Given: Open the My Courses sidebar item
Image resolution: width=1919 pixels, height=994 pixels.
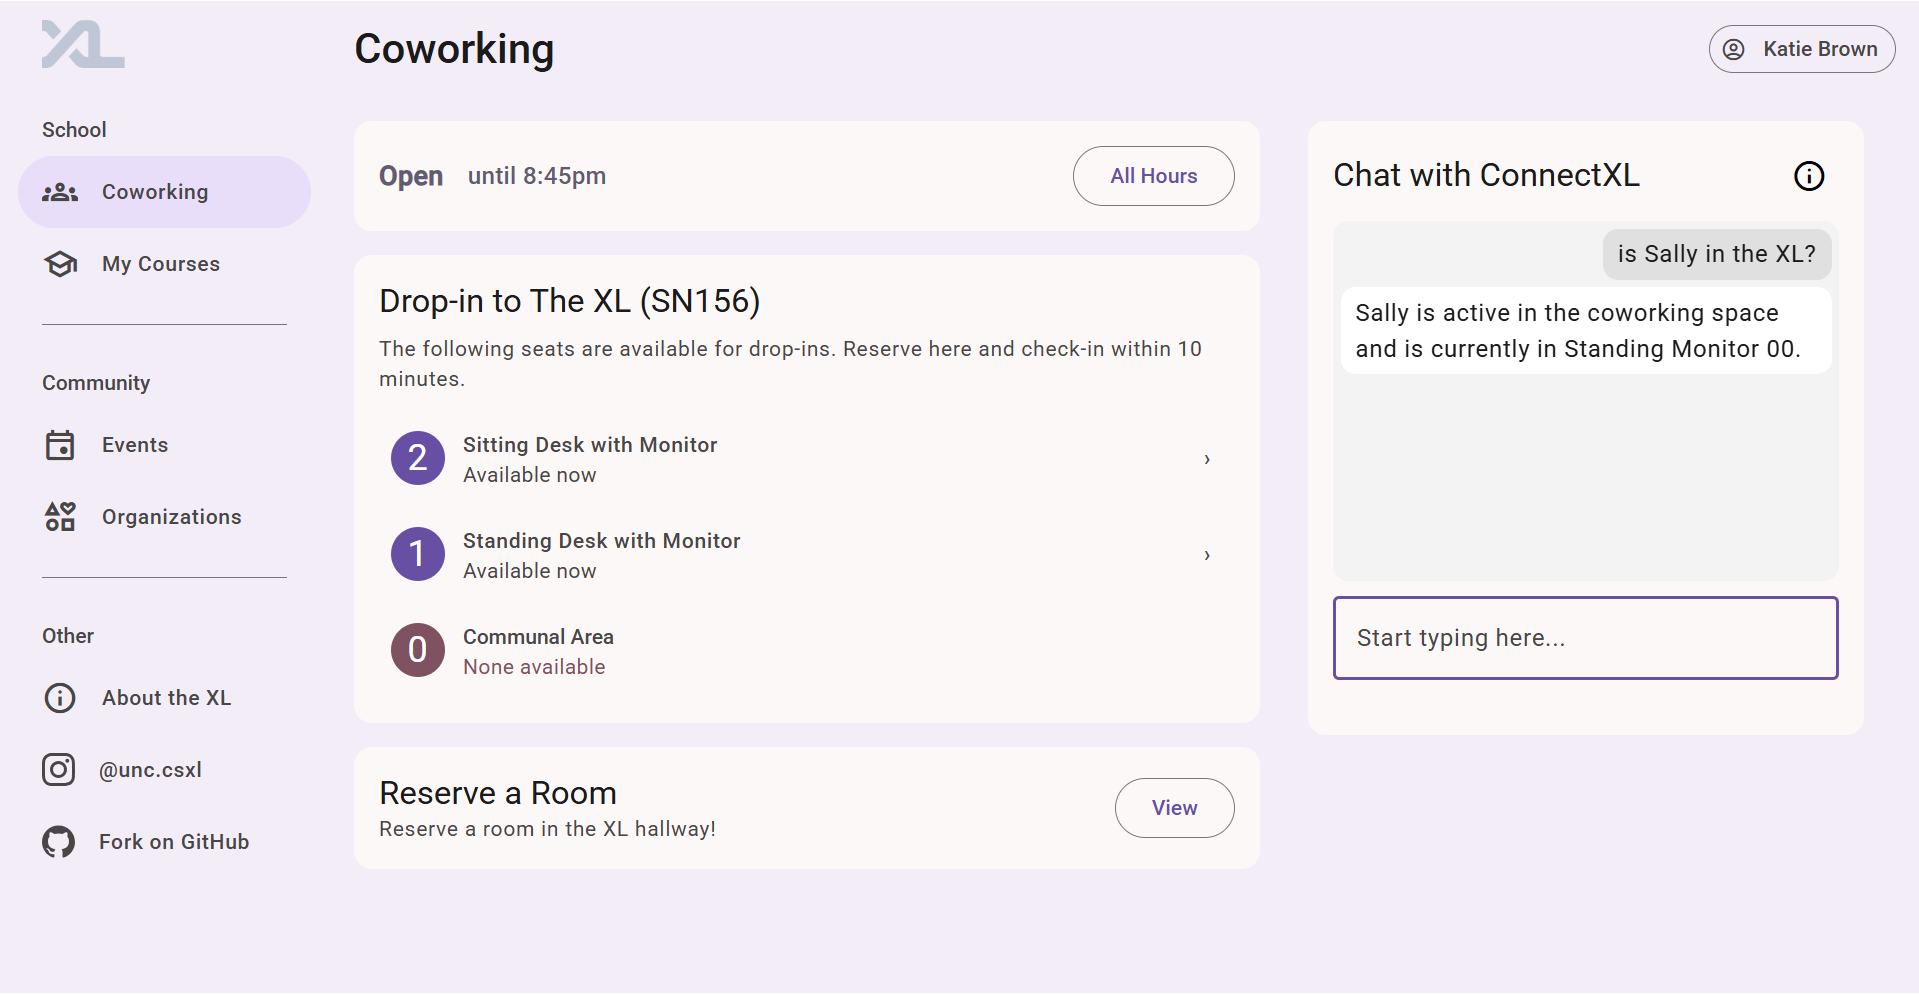Looking at the screenshot, I should point(160,264).
